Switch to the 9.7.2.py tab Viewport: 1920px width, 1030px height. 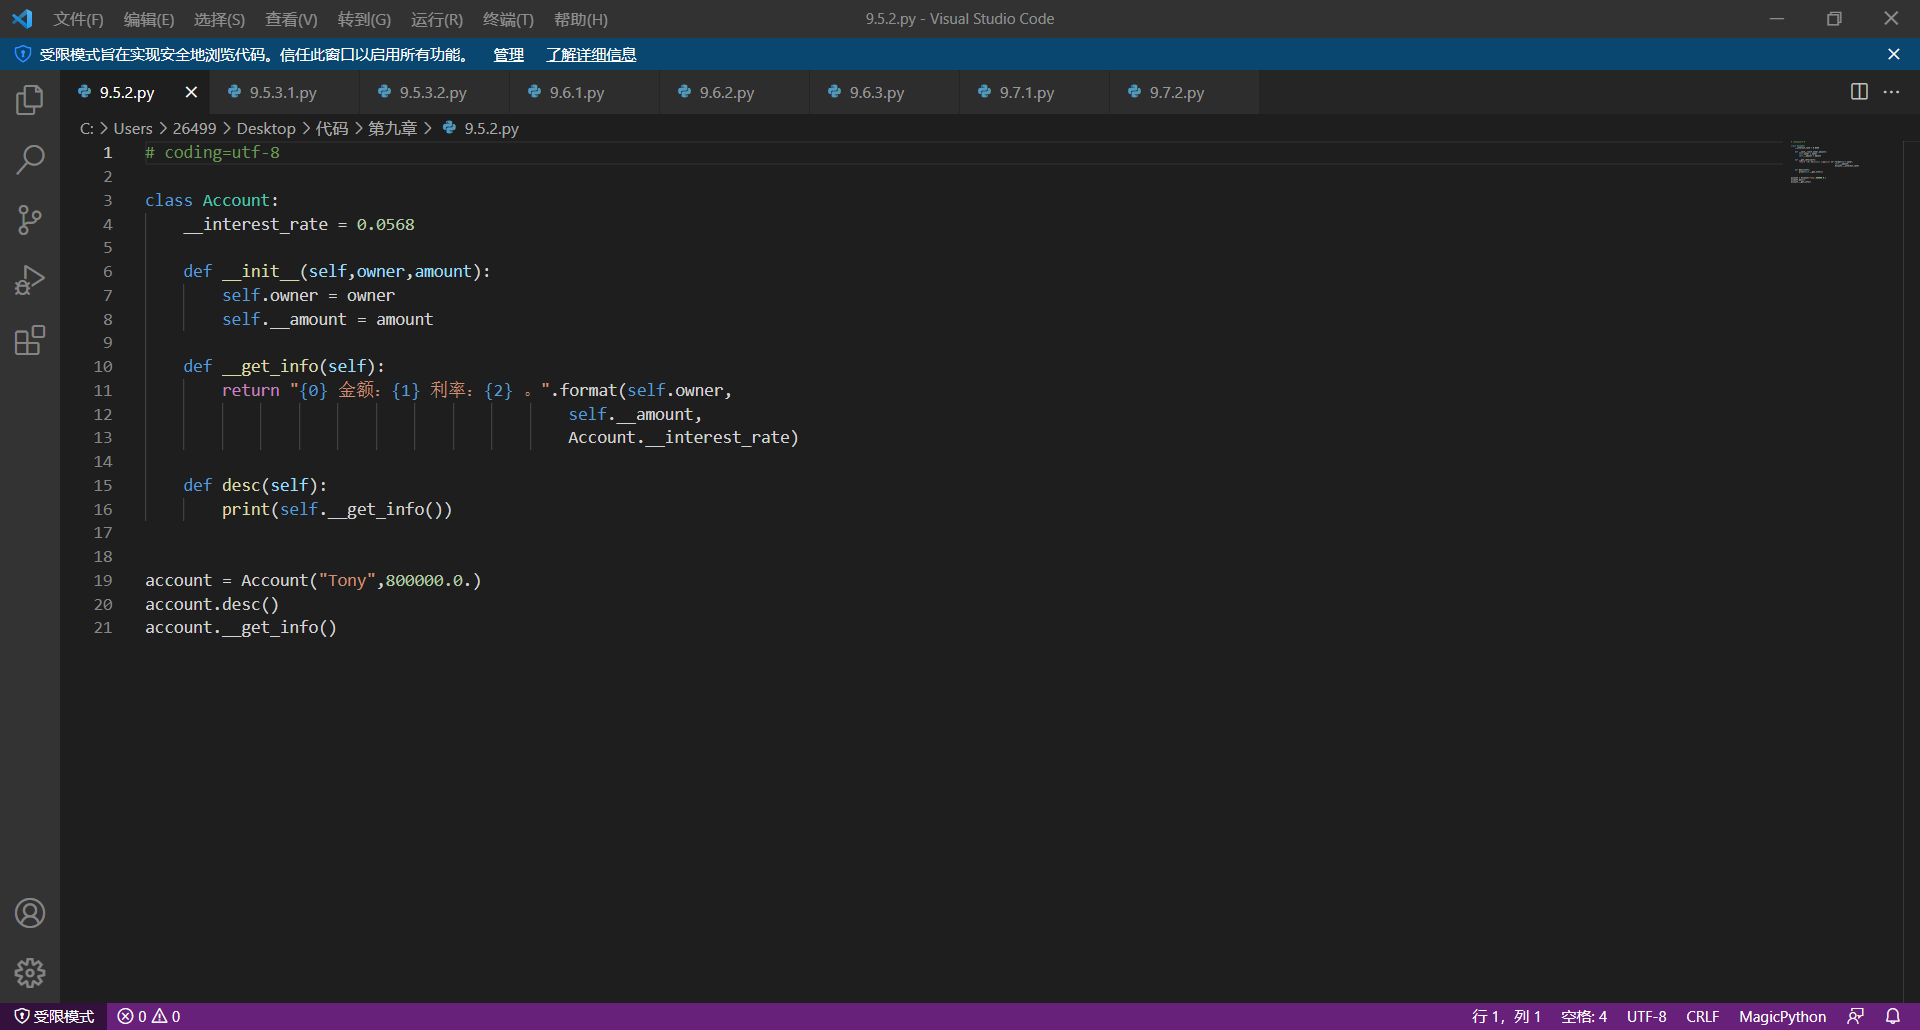click(x=1184, y=92)
